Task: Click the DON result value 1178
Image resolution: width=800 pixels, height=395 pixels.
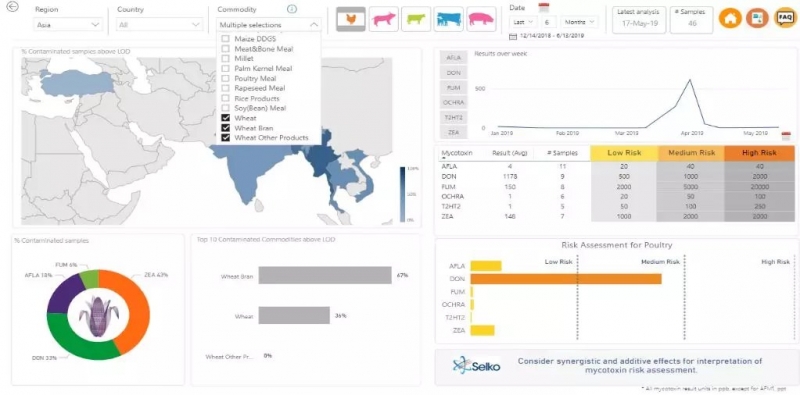Action: [x=509, y=177]
